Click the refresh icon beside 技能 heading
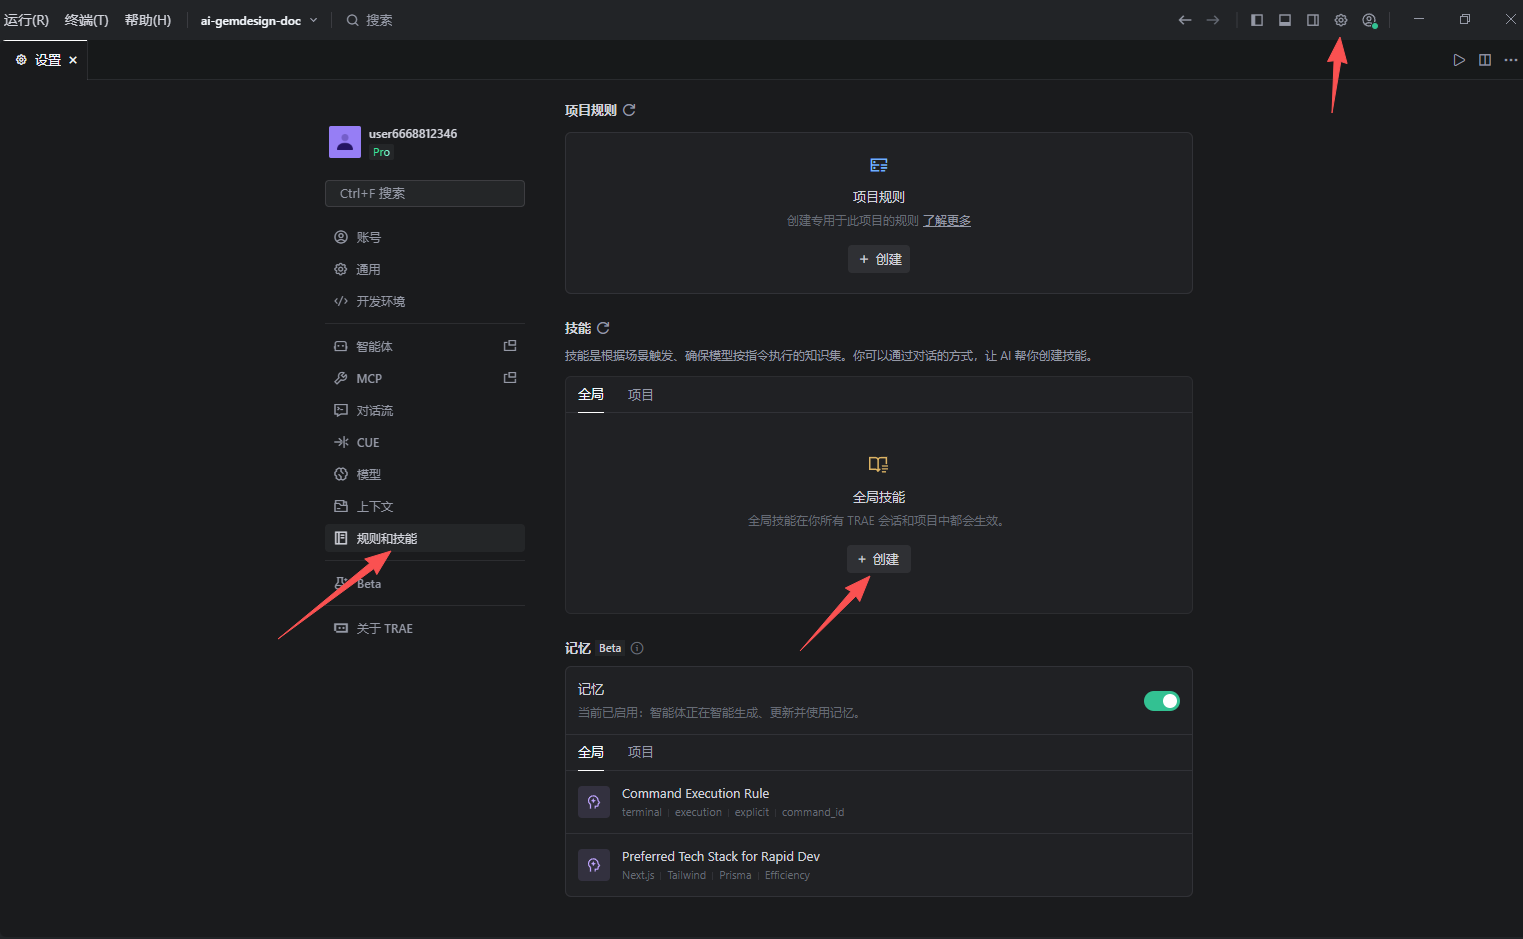The width and height of the screenshot is (1523, 939). coord(603,328)
